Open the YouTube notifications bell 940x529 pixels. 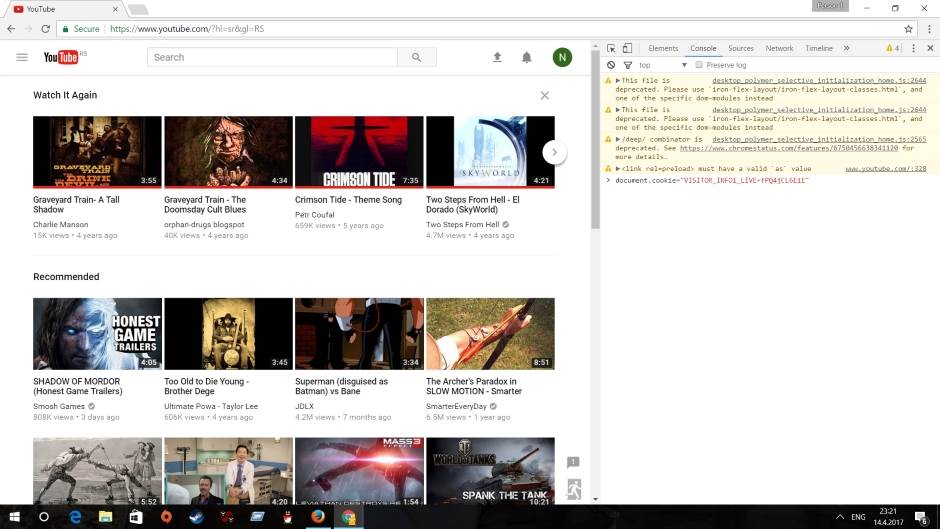[527, 58]
